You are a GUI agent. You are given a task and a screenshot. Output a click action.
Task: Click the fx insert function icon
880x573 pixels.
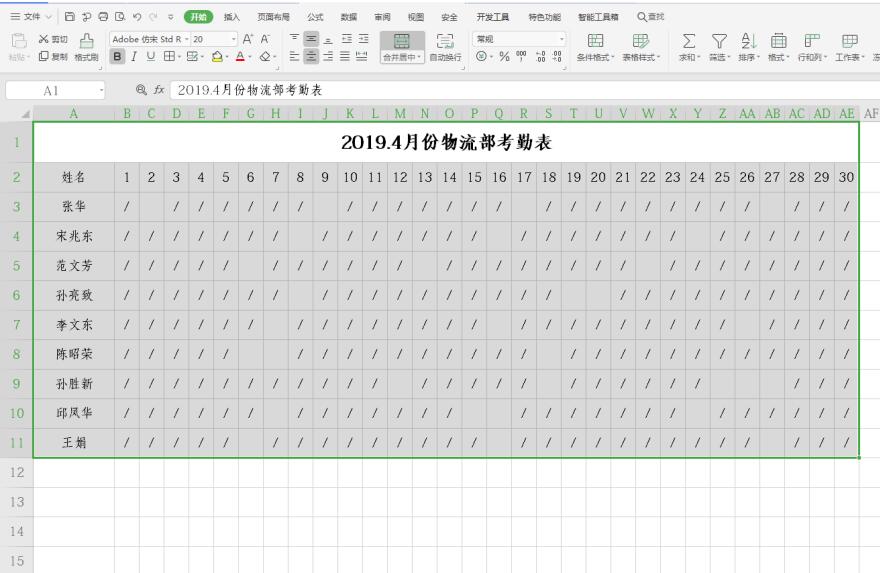(x=159, y=90)
